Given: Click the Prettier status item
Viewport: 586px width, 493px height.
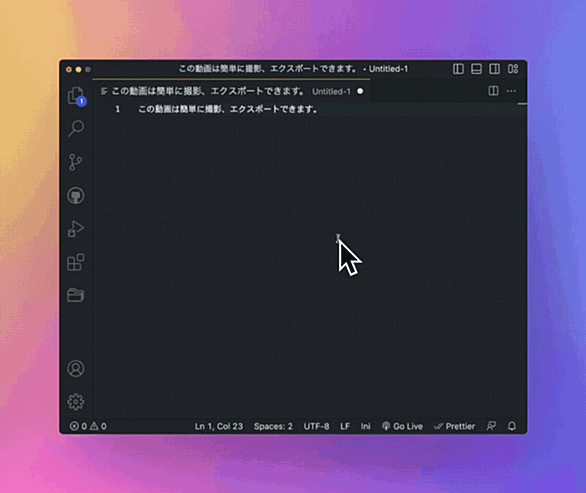Looking at the screenshot, I should [454, 426].
